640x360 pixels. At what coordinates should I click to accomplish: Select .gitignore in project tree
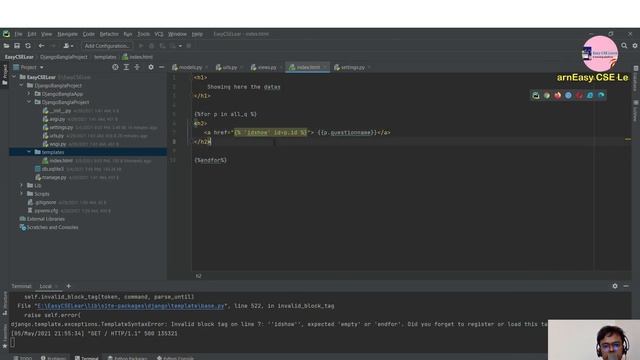tap(45, 202)
